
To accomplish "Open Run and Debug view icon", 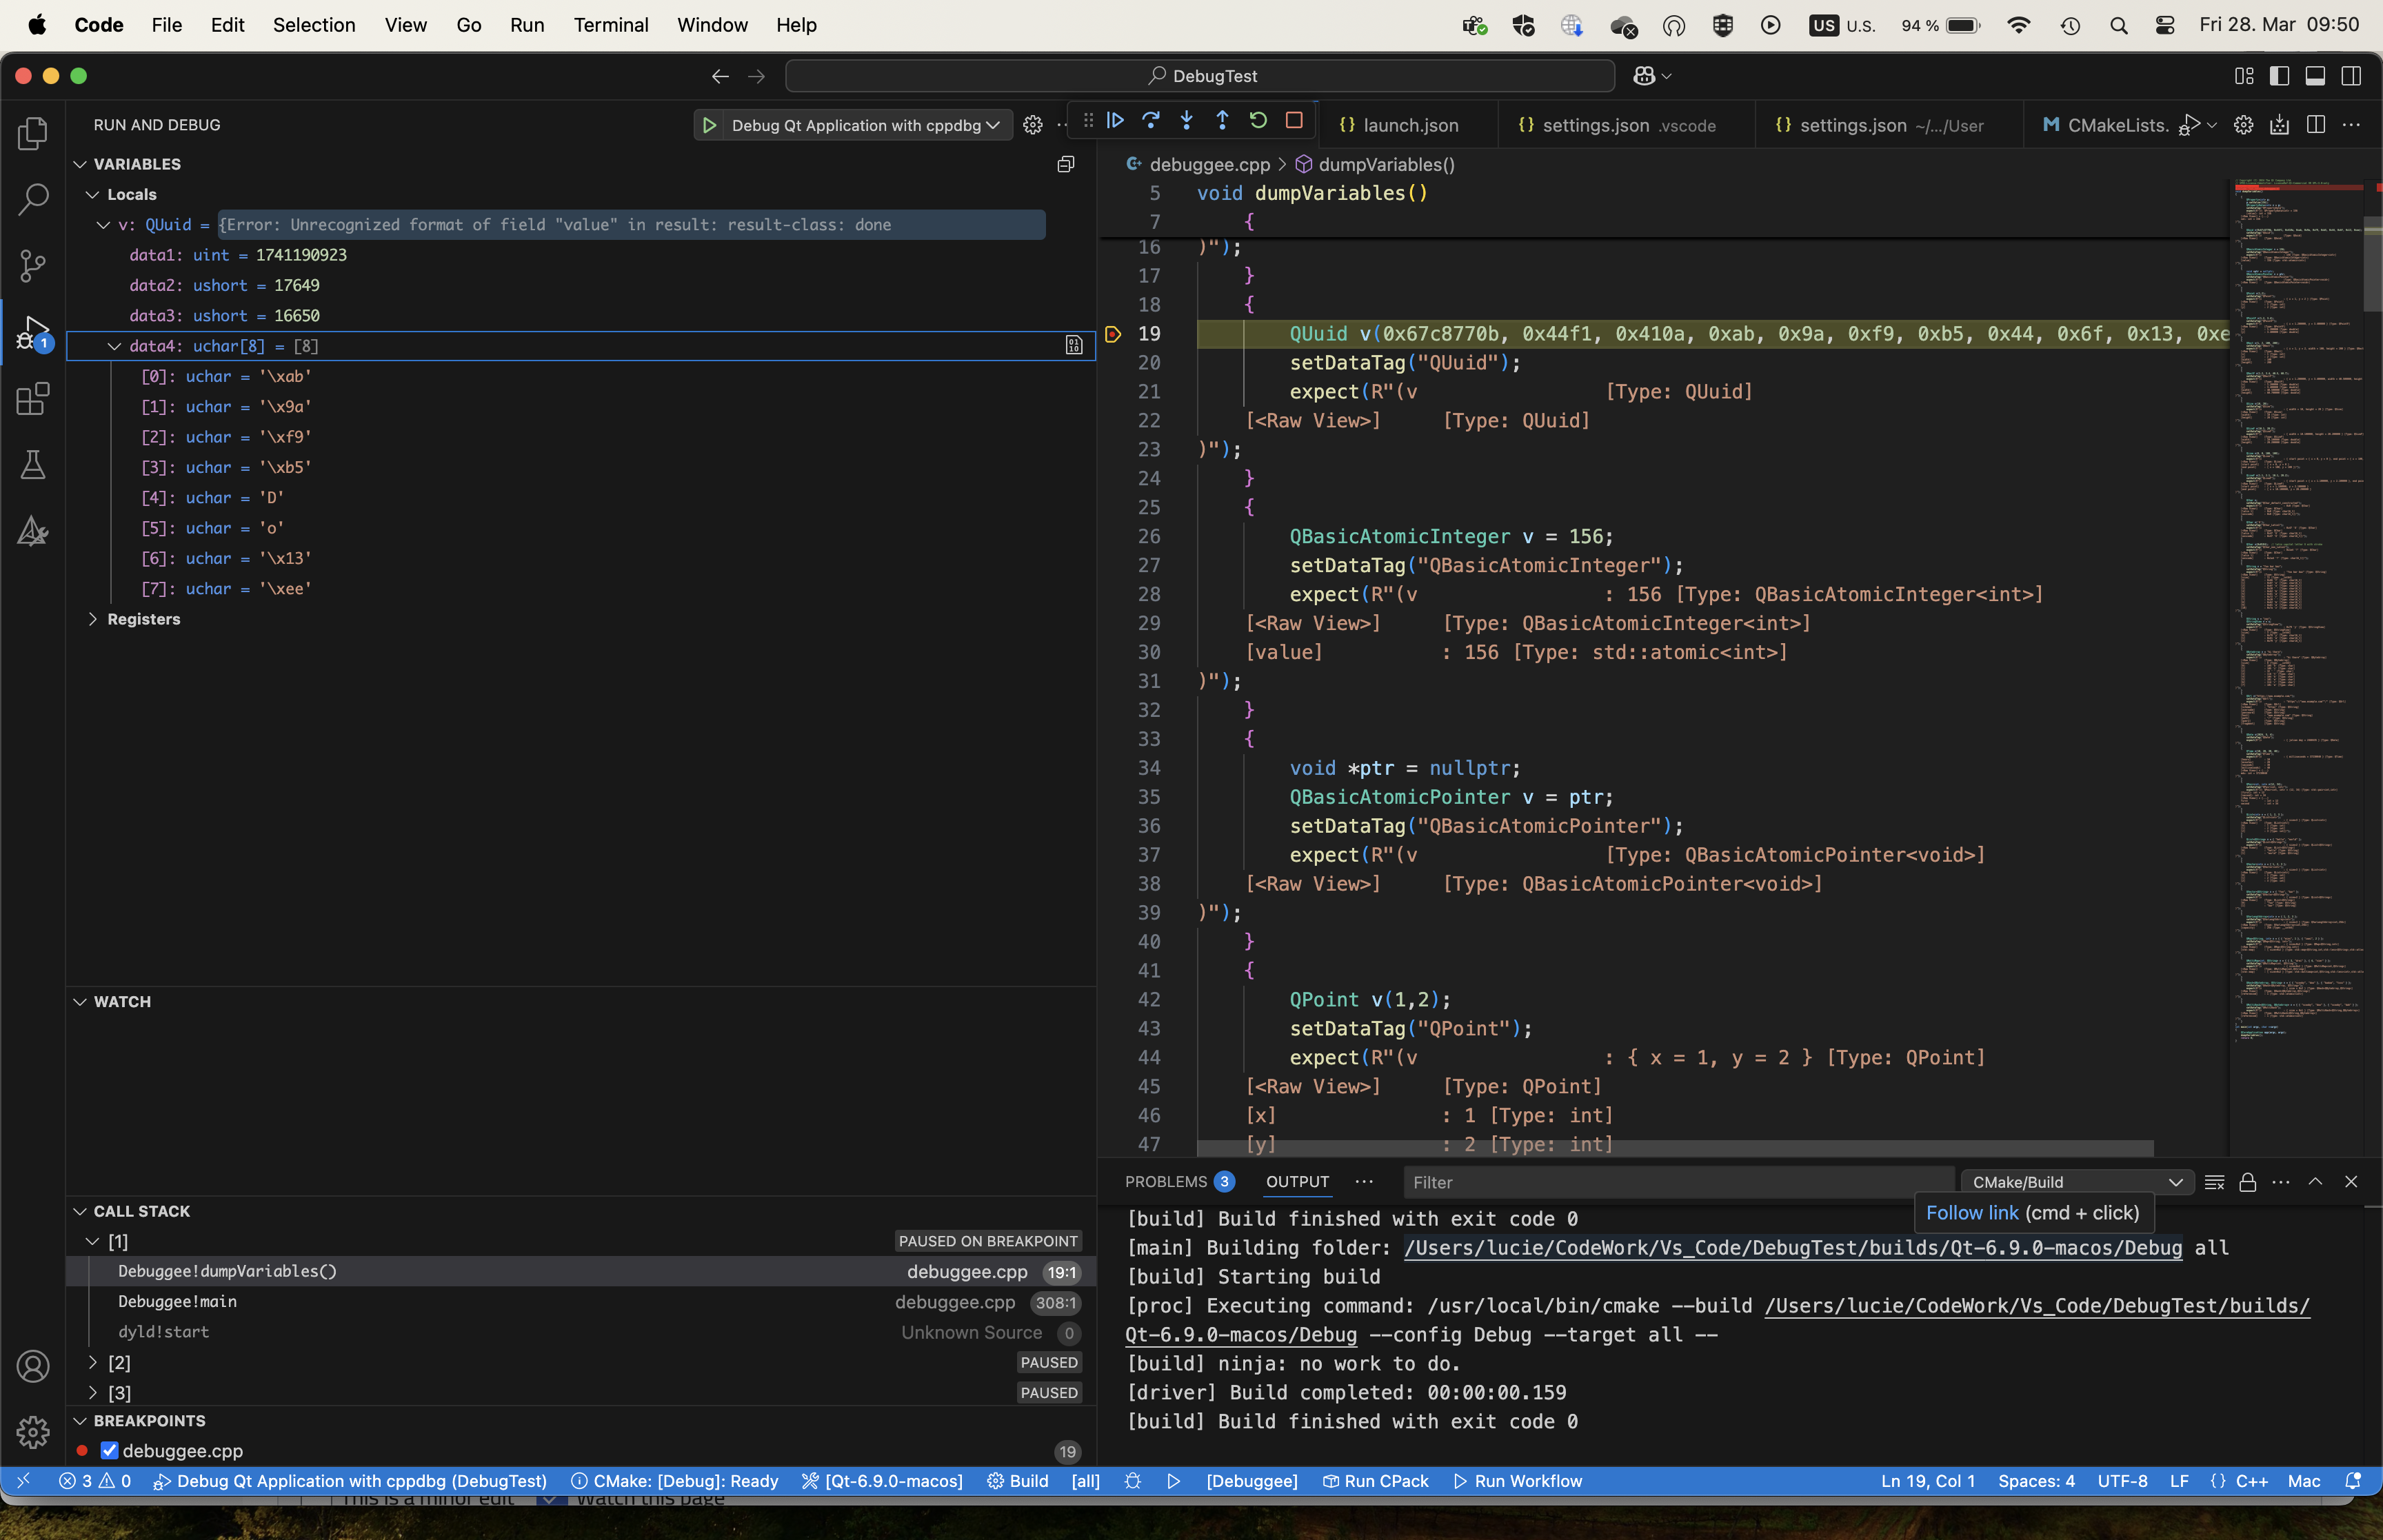I will (33, 332).
